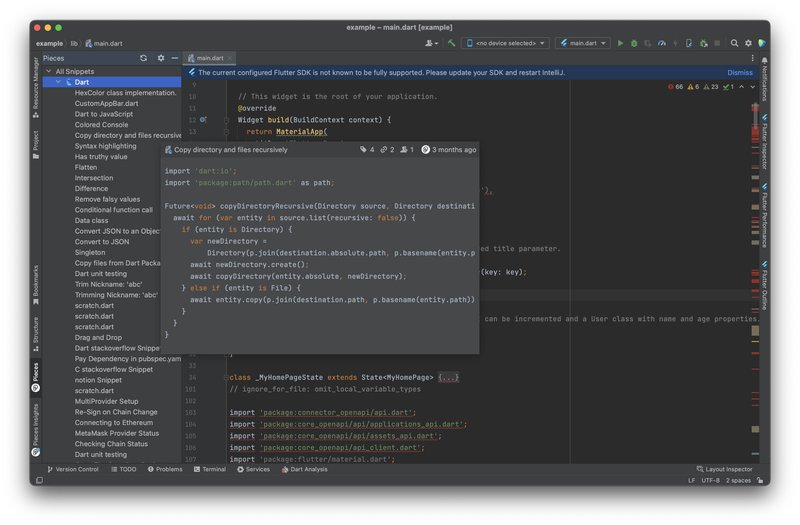Open the main.dart run configuration dropdown
Screen dimensions: 800x525
tap(583, 43)
